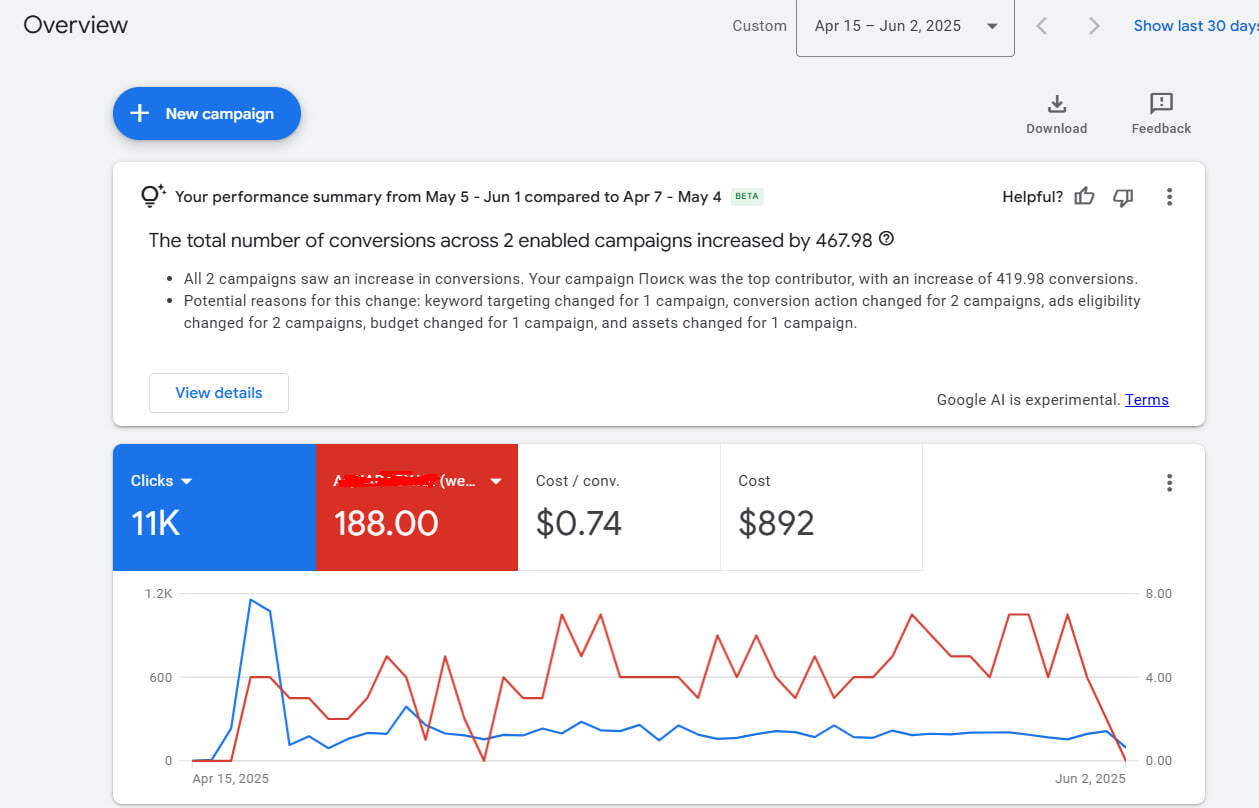
Task: Click the lightbulb insights icon
Action: [153, 196]
